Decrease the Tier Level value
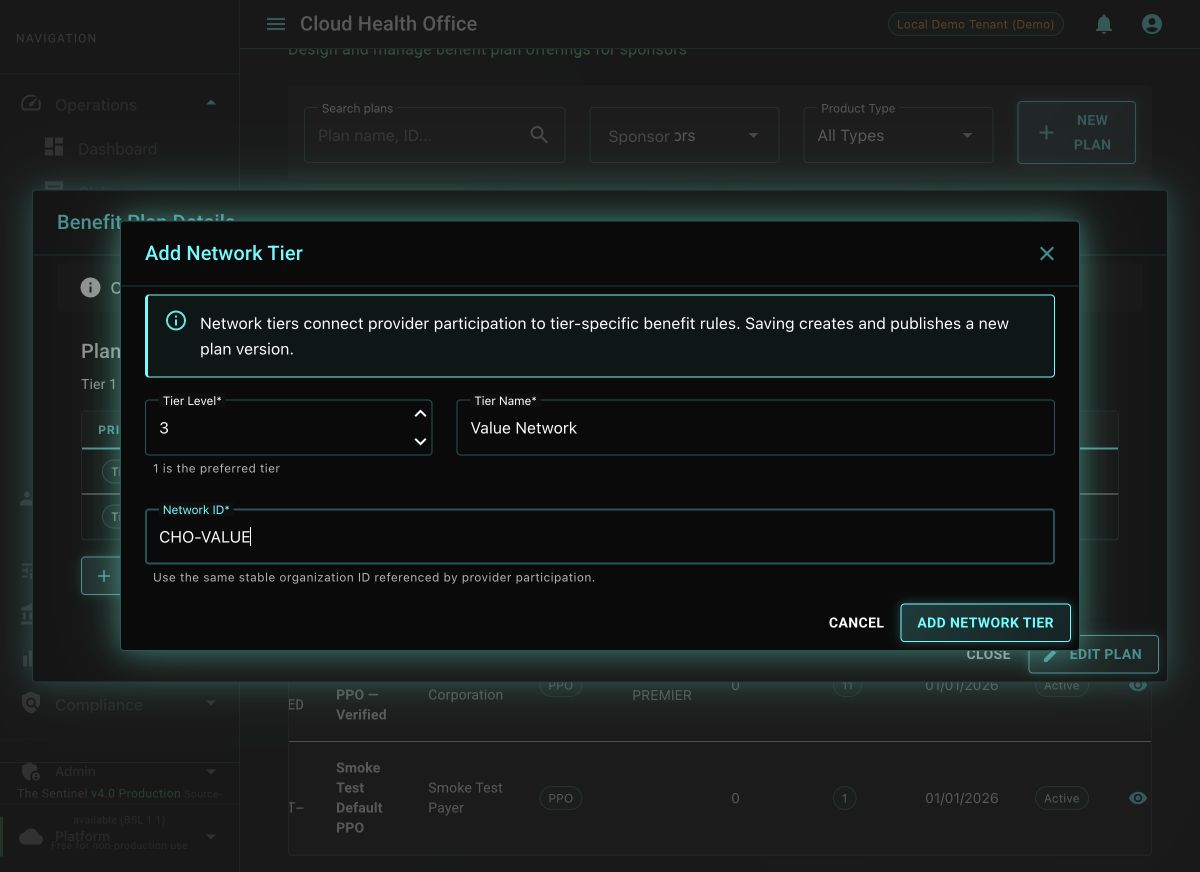The width and height of the screenshot is (1200, 872). coord(421,441)
